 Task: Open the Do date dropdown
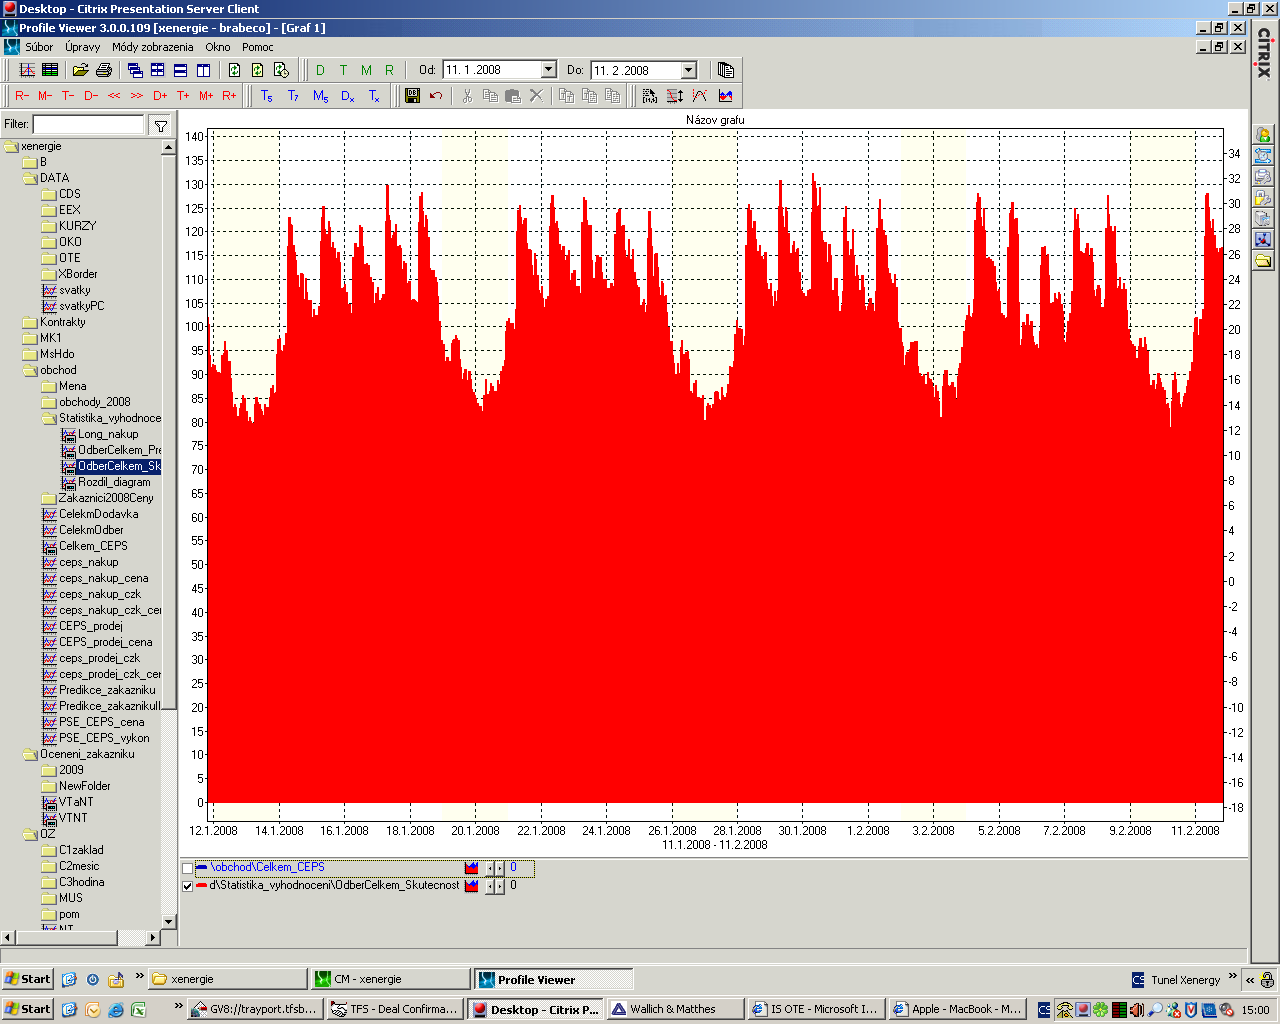click(688, 70)
